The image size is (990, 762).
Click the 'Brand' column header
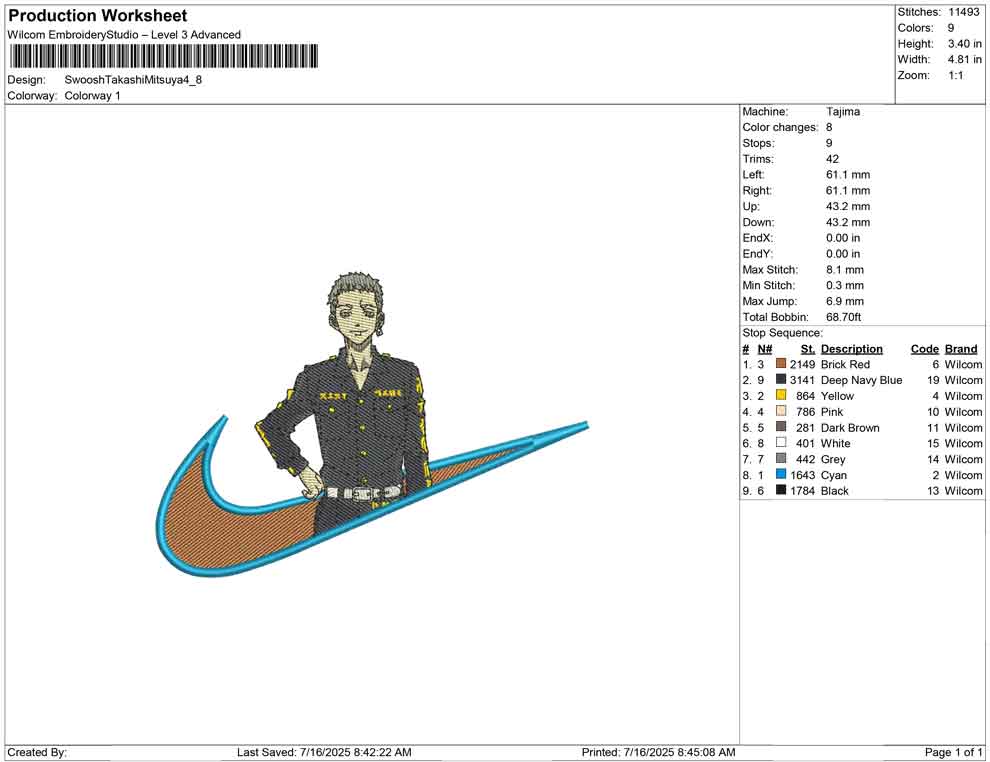coord(961,349)
